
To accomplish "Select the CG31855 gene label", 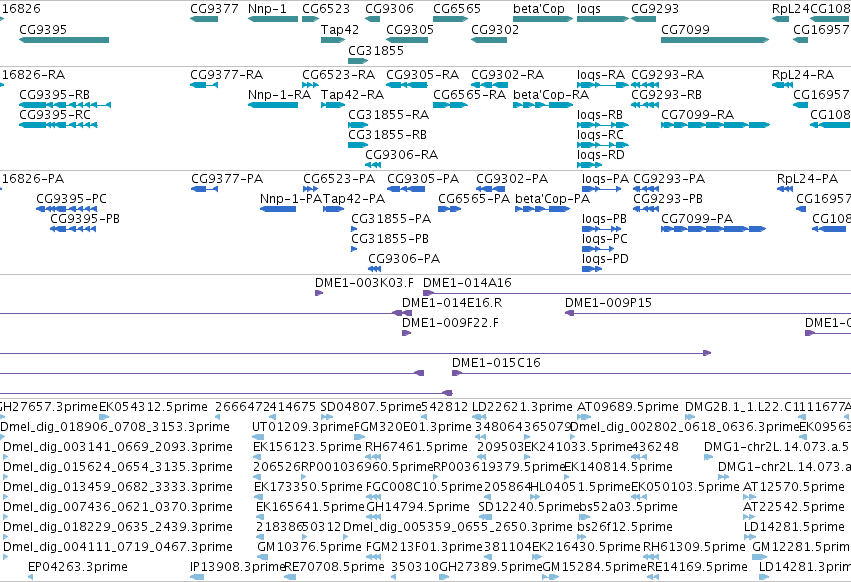I will (376, 50).
